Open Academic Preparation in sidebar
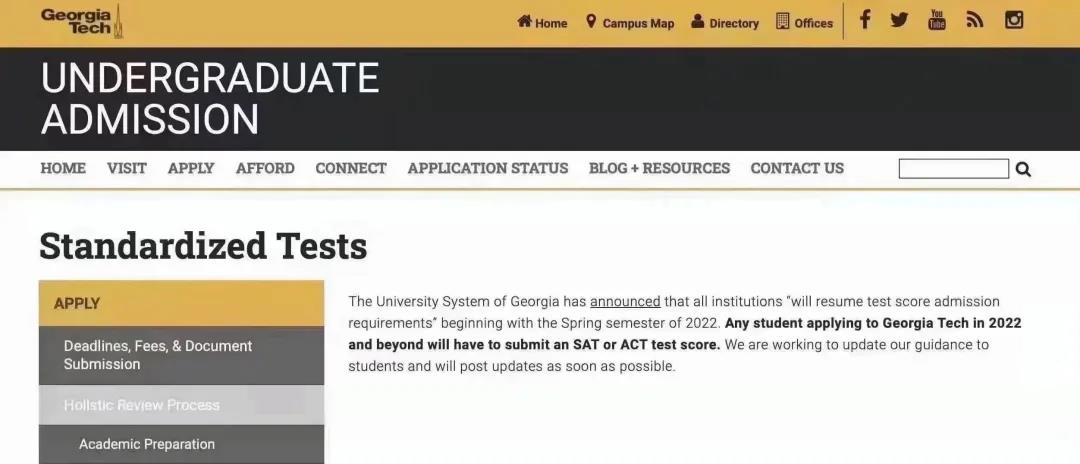The height and width of the screenshot is (464, 1080). (x=147, y=444)
